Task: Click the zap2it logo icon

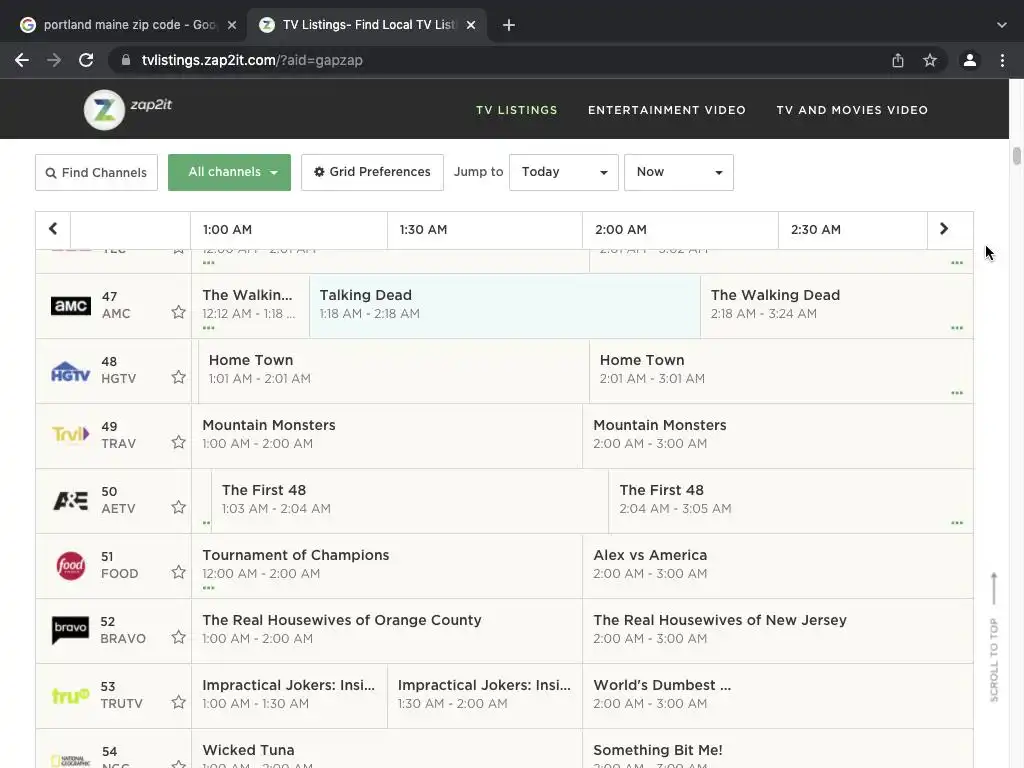Action: coord(104,110)
